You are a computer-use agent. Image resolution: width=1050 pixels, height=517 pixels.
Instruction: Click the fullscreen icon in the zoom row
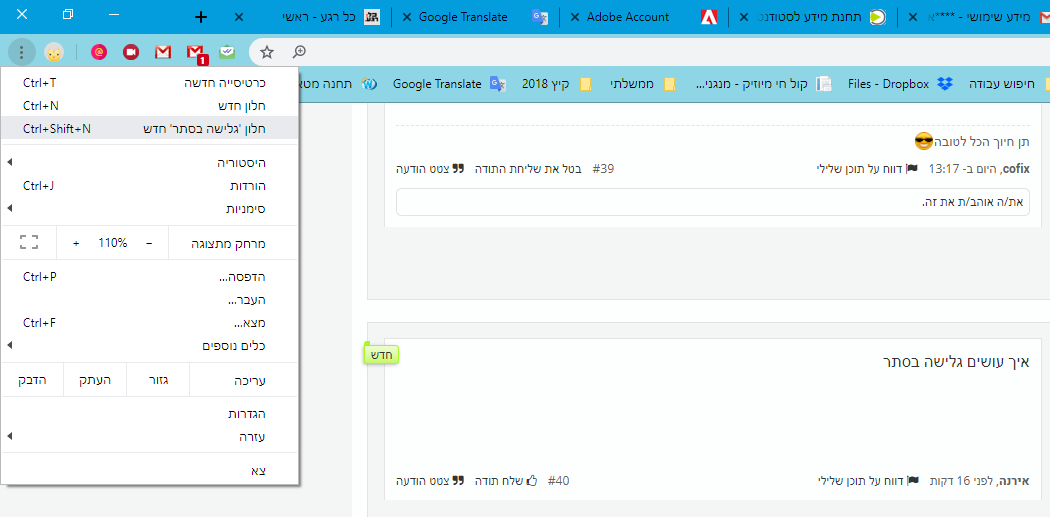coord(29,242)
